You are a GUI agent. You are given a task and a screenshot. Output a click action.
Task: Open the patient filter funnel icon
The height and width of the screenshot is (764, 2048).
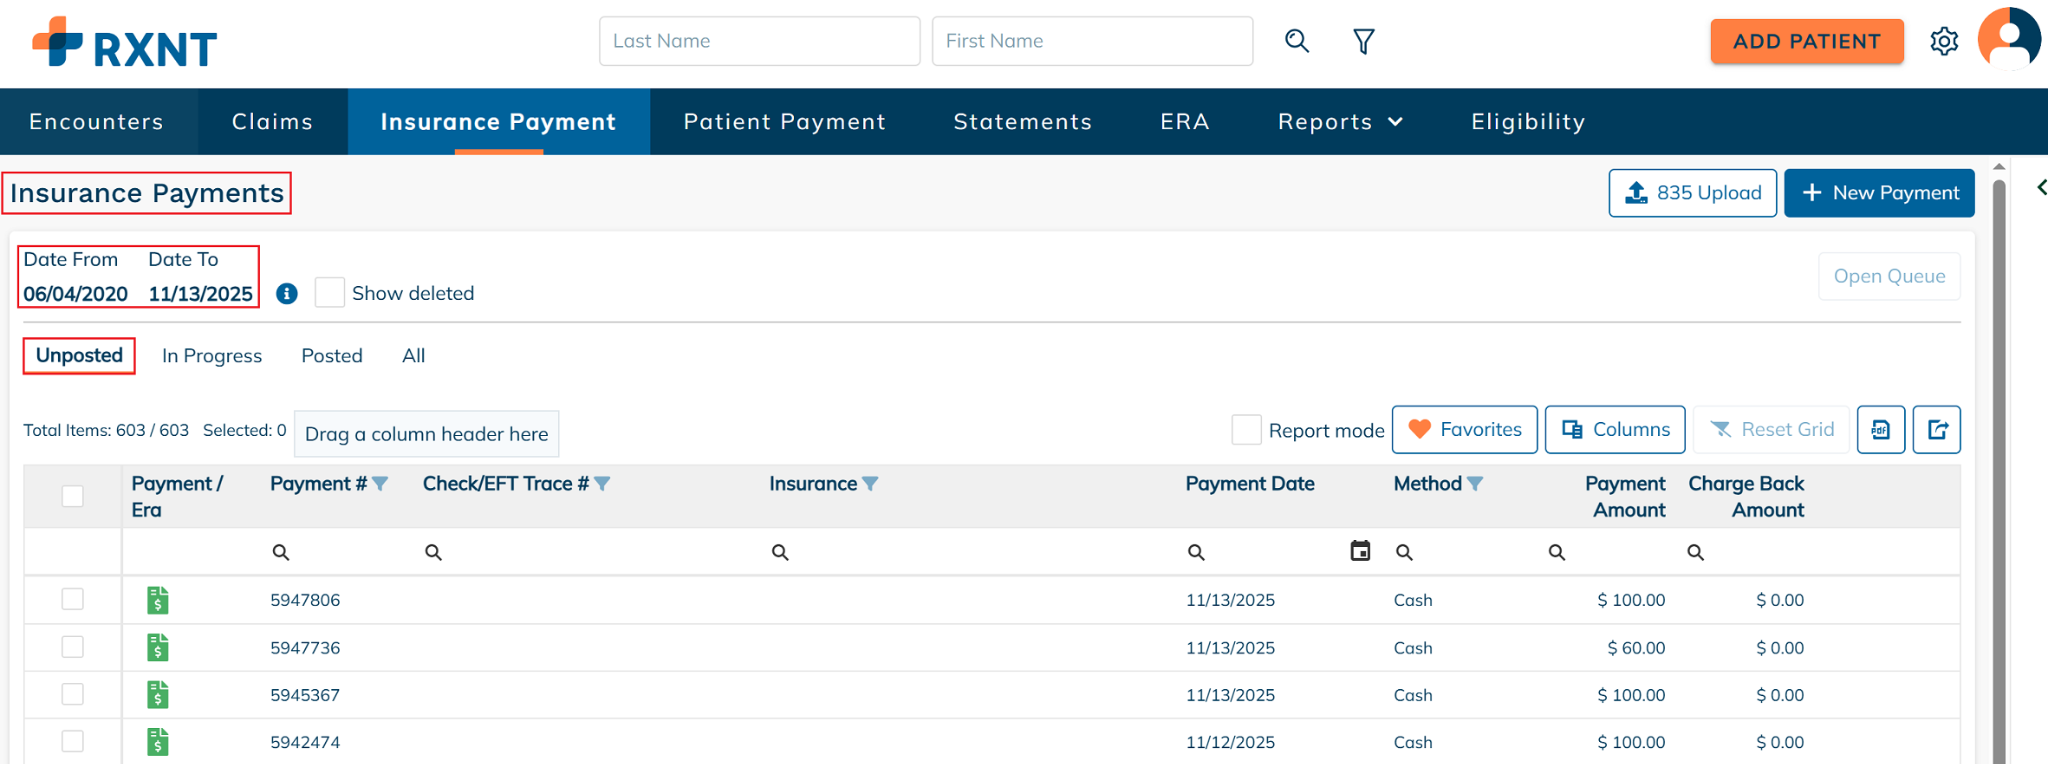click(1363, 41)
